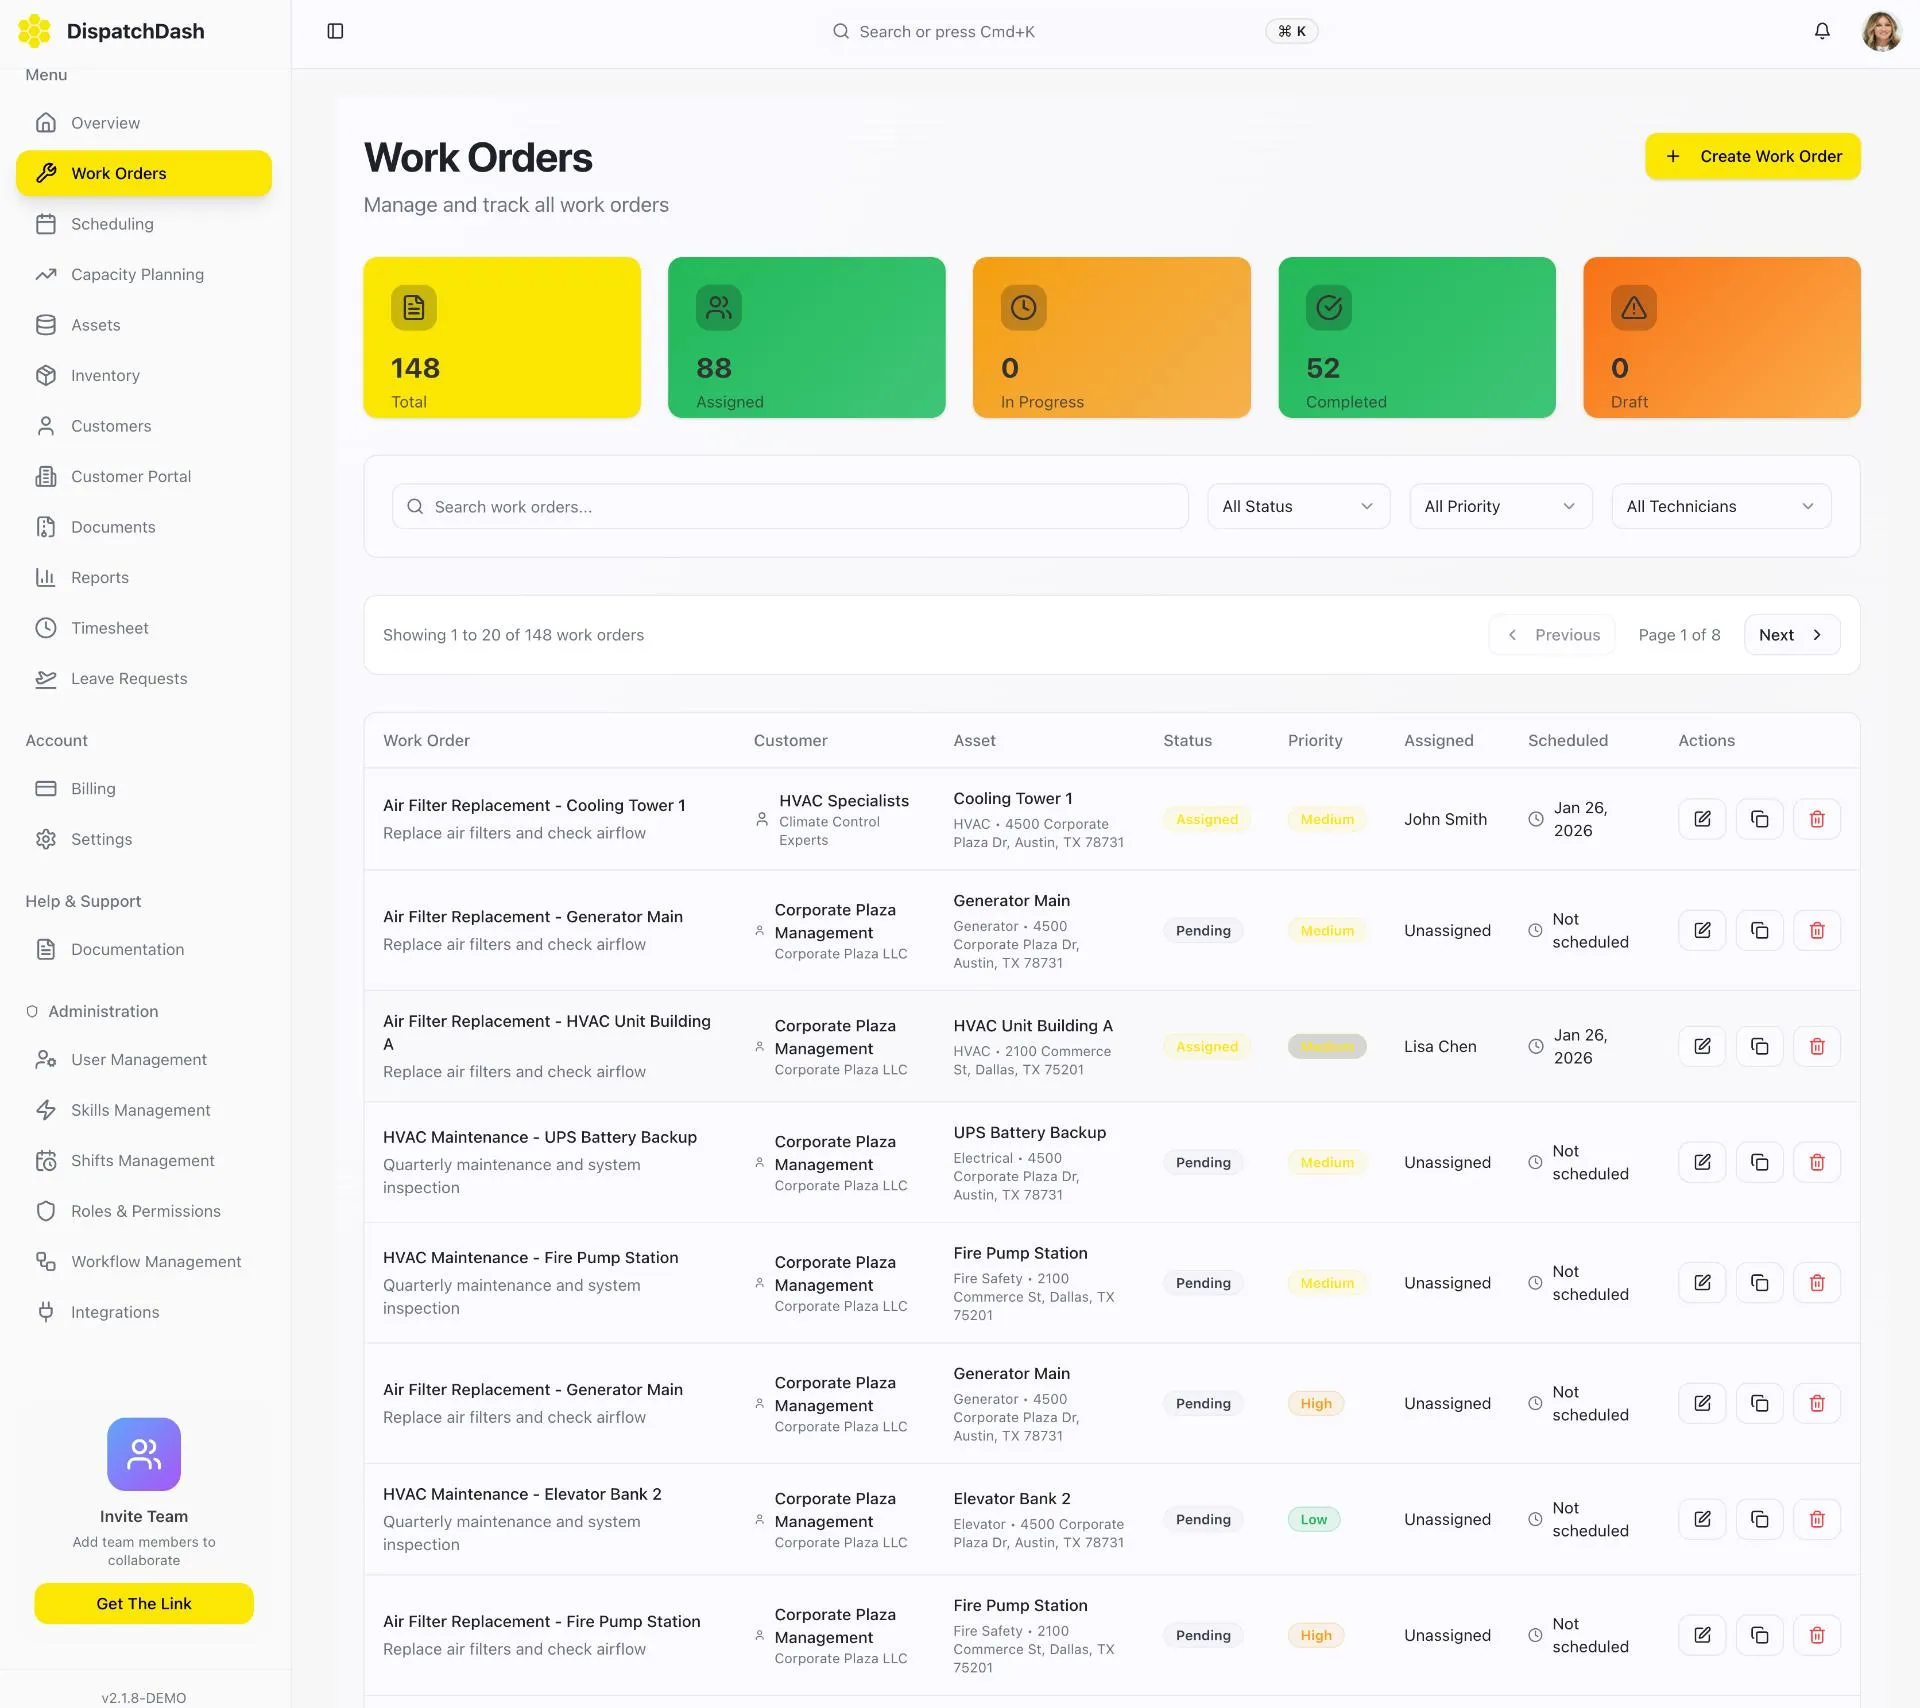This screenshot has height=1708, width=1920.
Task: Delete the UPS Battery Backup work order
Action: 1817,1162
